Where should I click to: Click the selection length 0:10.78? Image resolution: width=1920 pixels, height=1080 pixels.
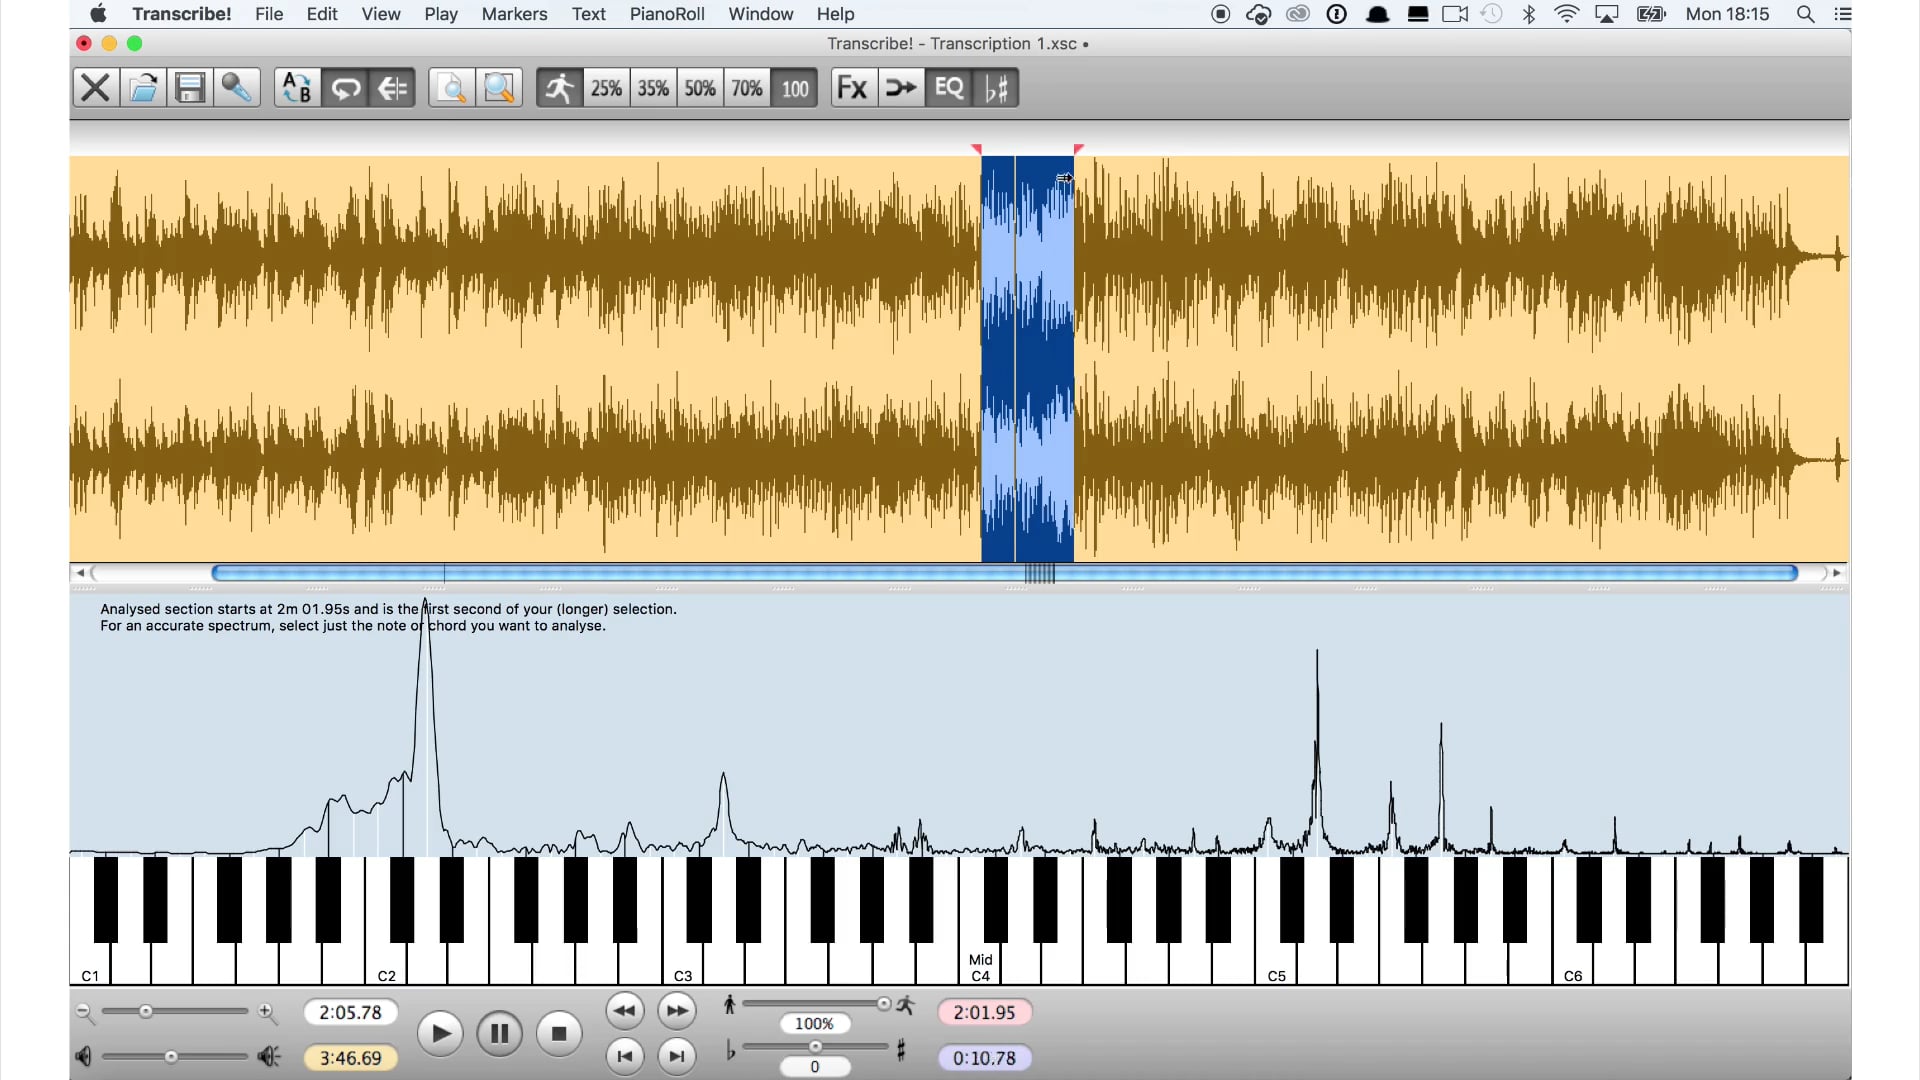pyautogui.click(x=984, y=1058)
